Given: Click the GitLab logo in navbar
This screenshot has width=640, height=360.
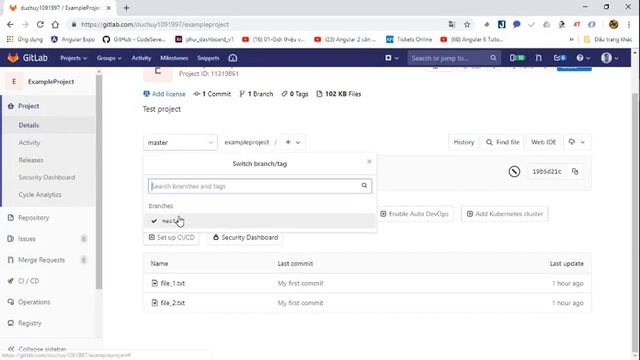Looking at the screenshot, I should coord(27,58).
